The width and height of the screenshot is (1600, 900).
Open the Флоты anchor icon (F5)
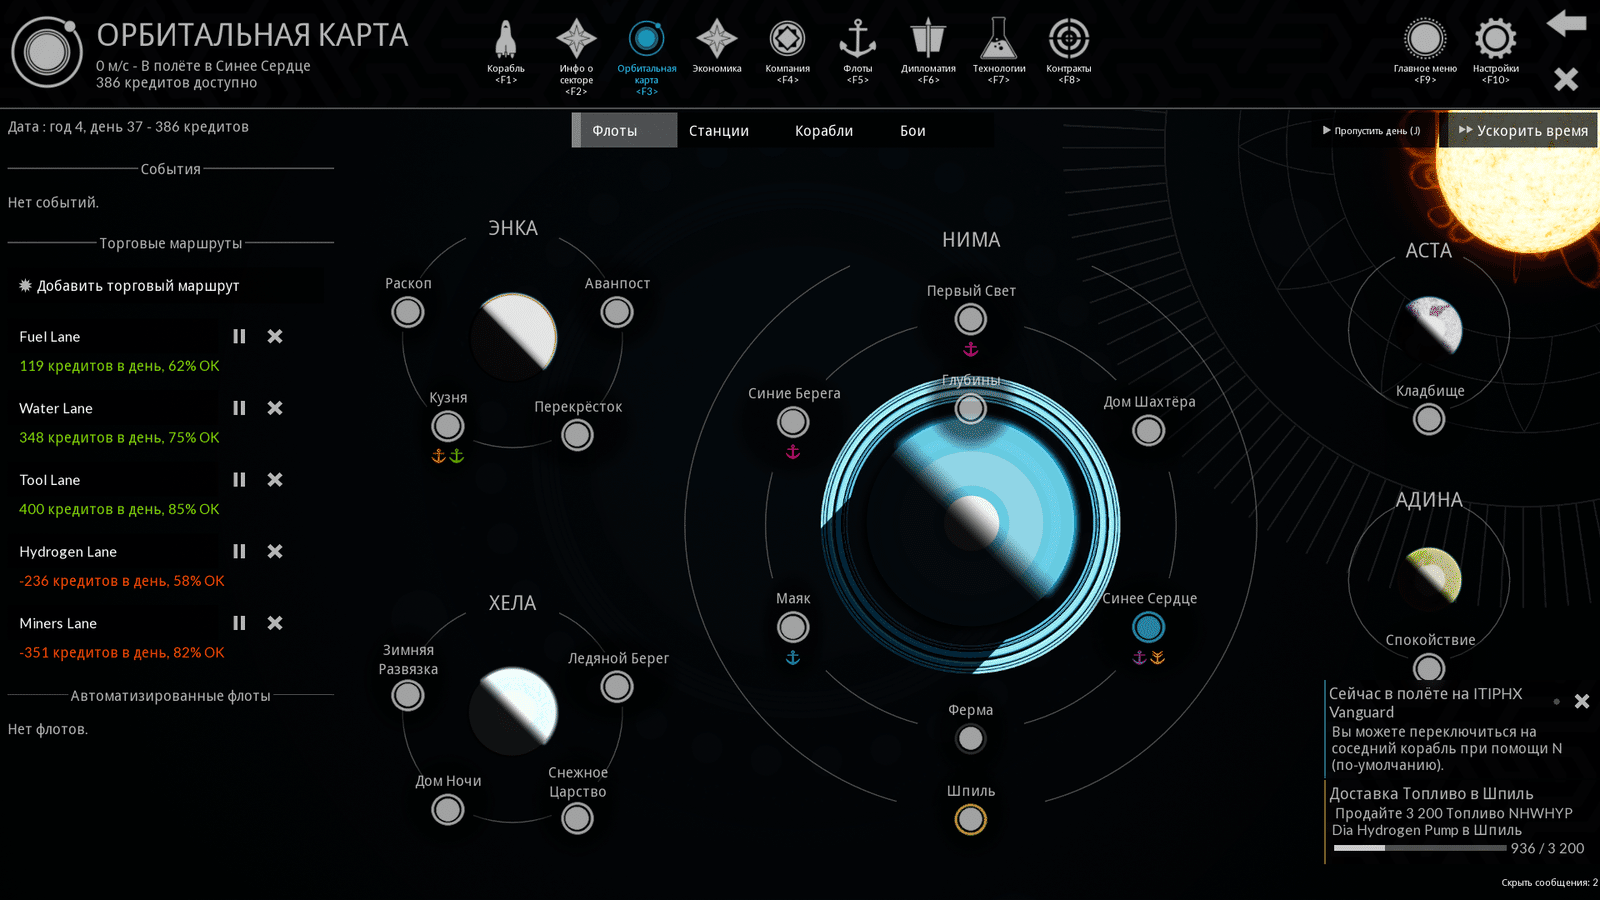[x=857, y=40]
